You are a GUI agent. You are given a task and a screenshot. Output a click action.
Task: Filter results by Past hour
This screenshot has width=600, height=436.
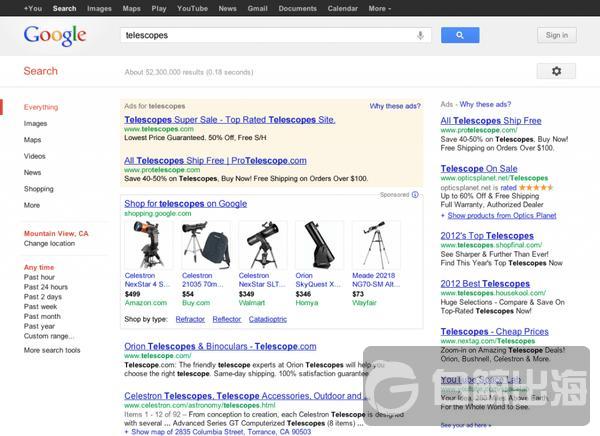[39, 277]
